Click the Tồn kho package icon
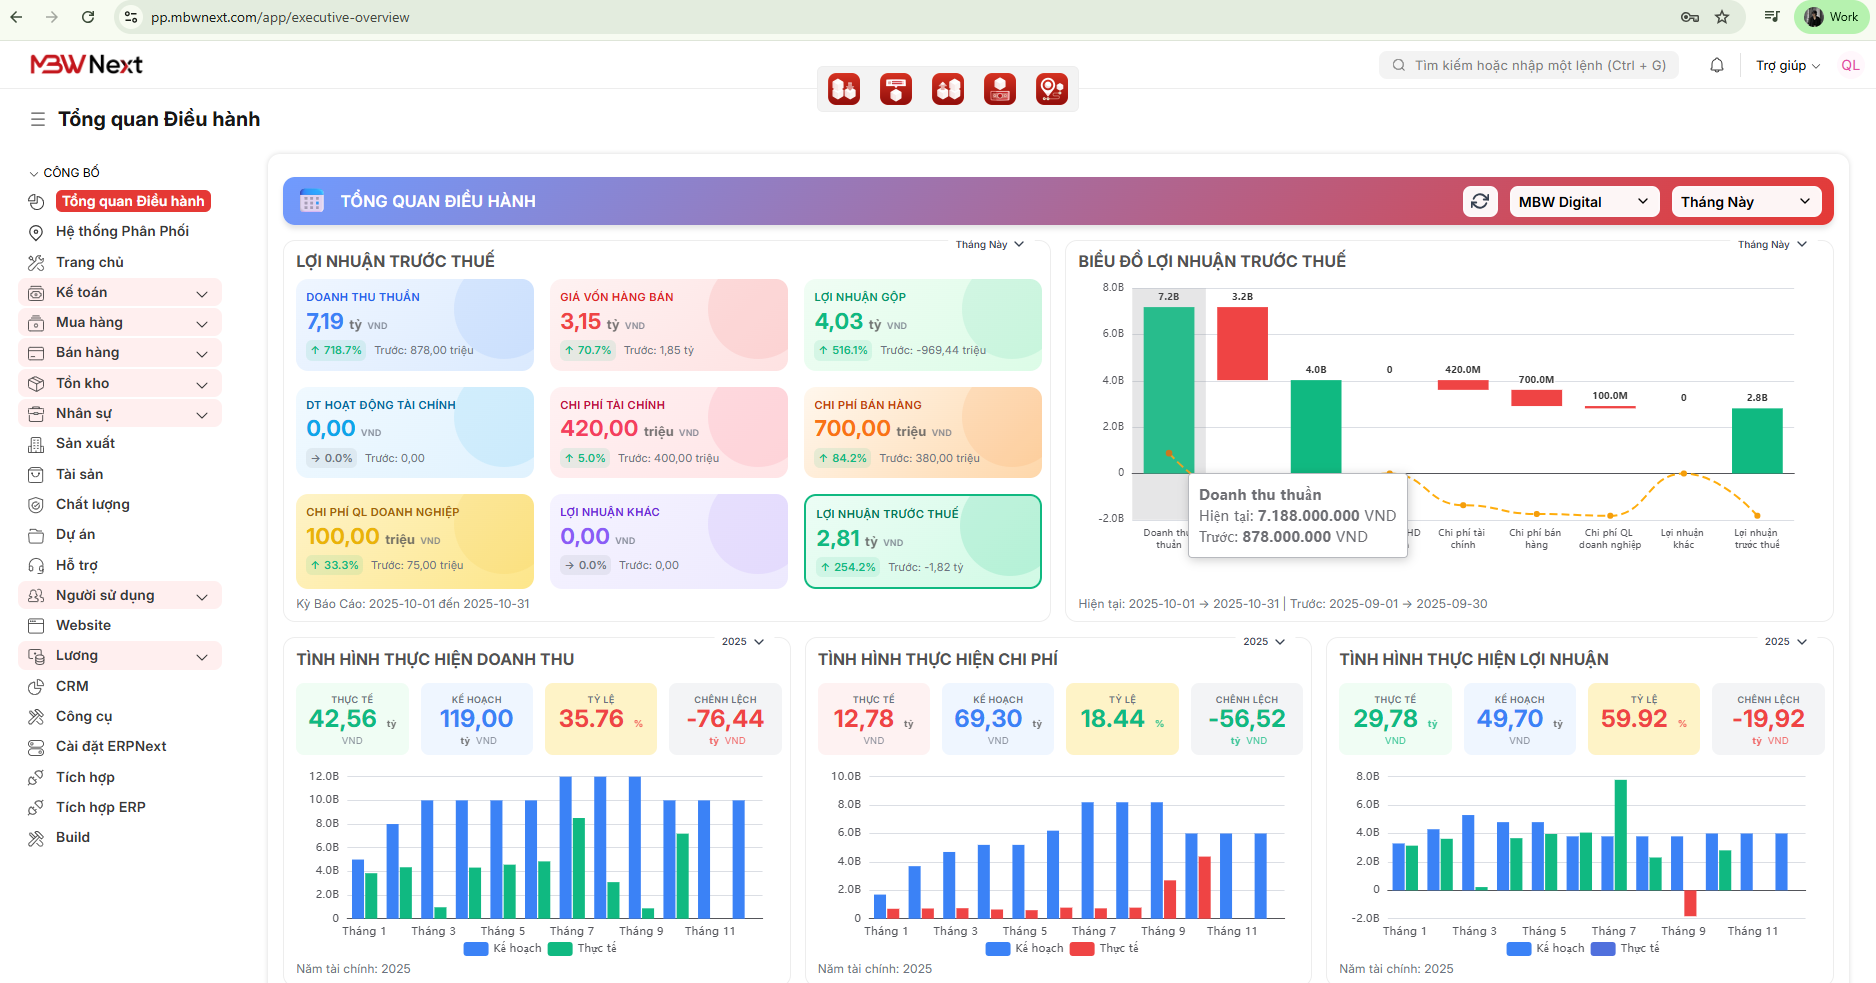 pos(36,384)
